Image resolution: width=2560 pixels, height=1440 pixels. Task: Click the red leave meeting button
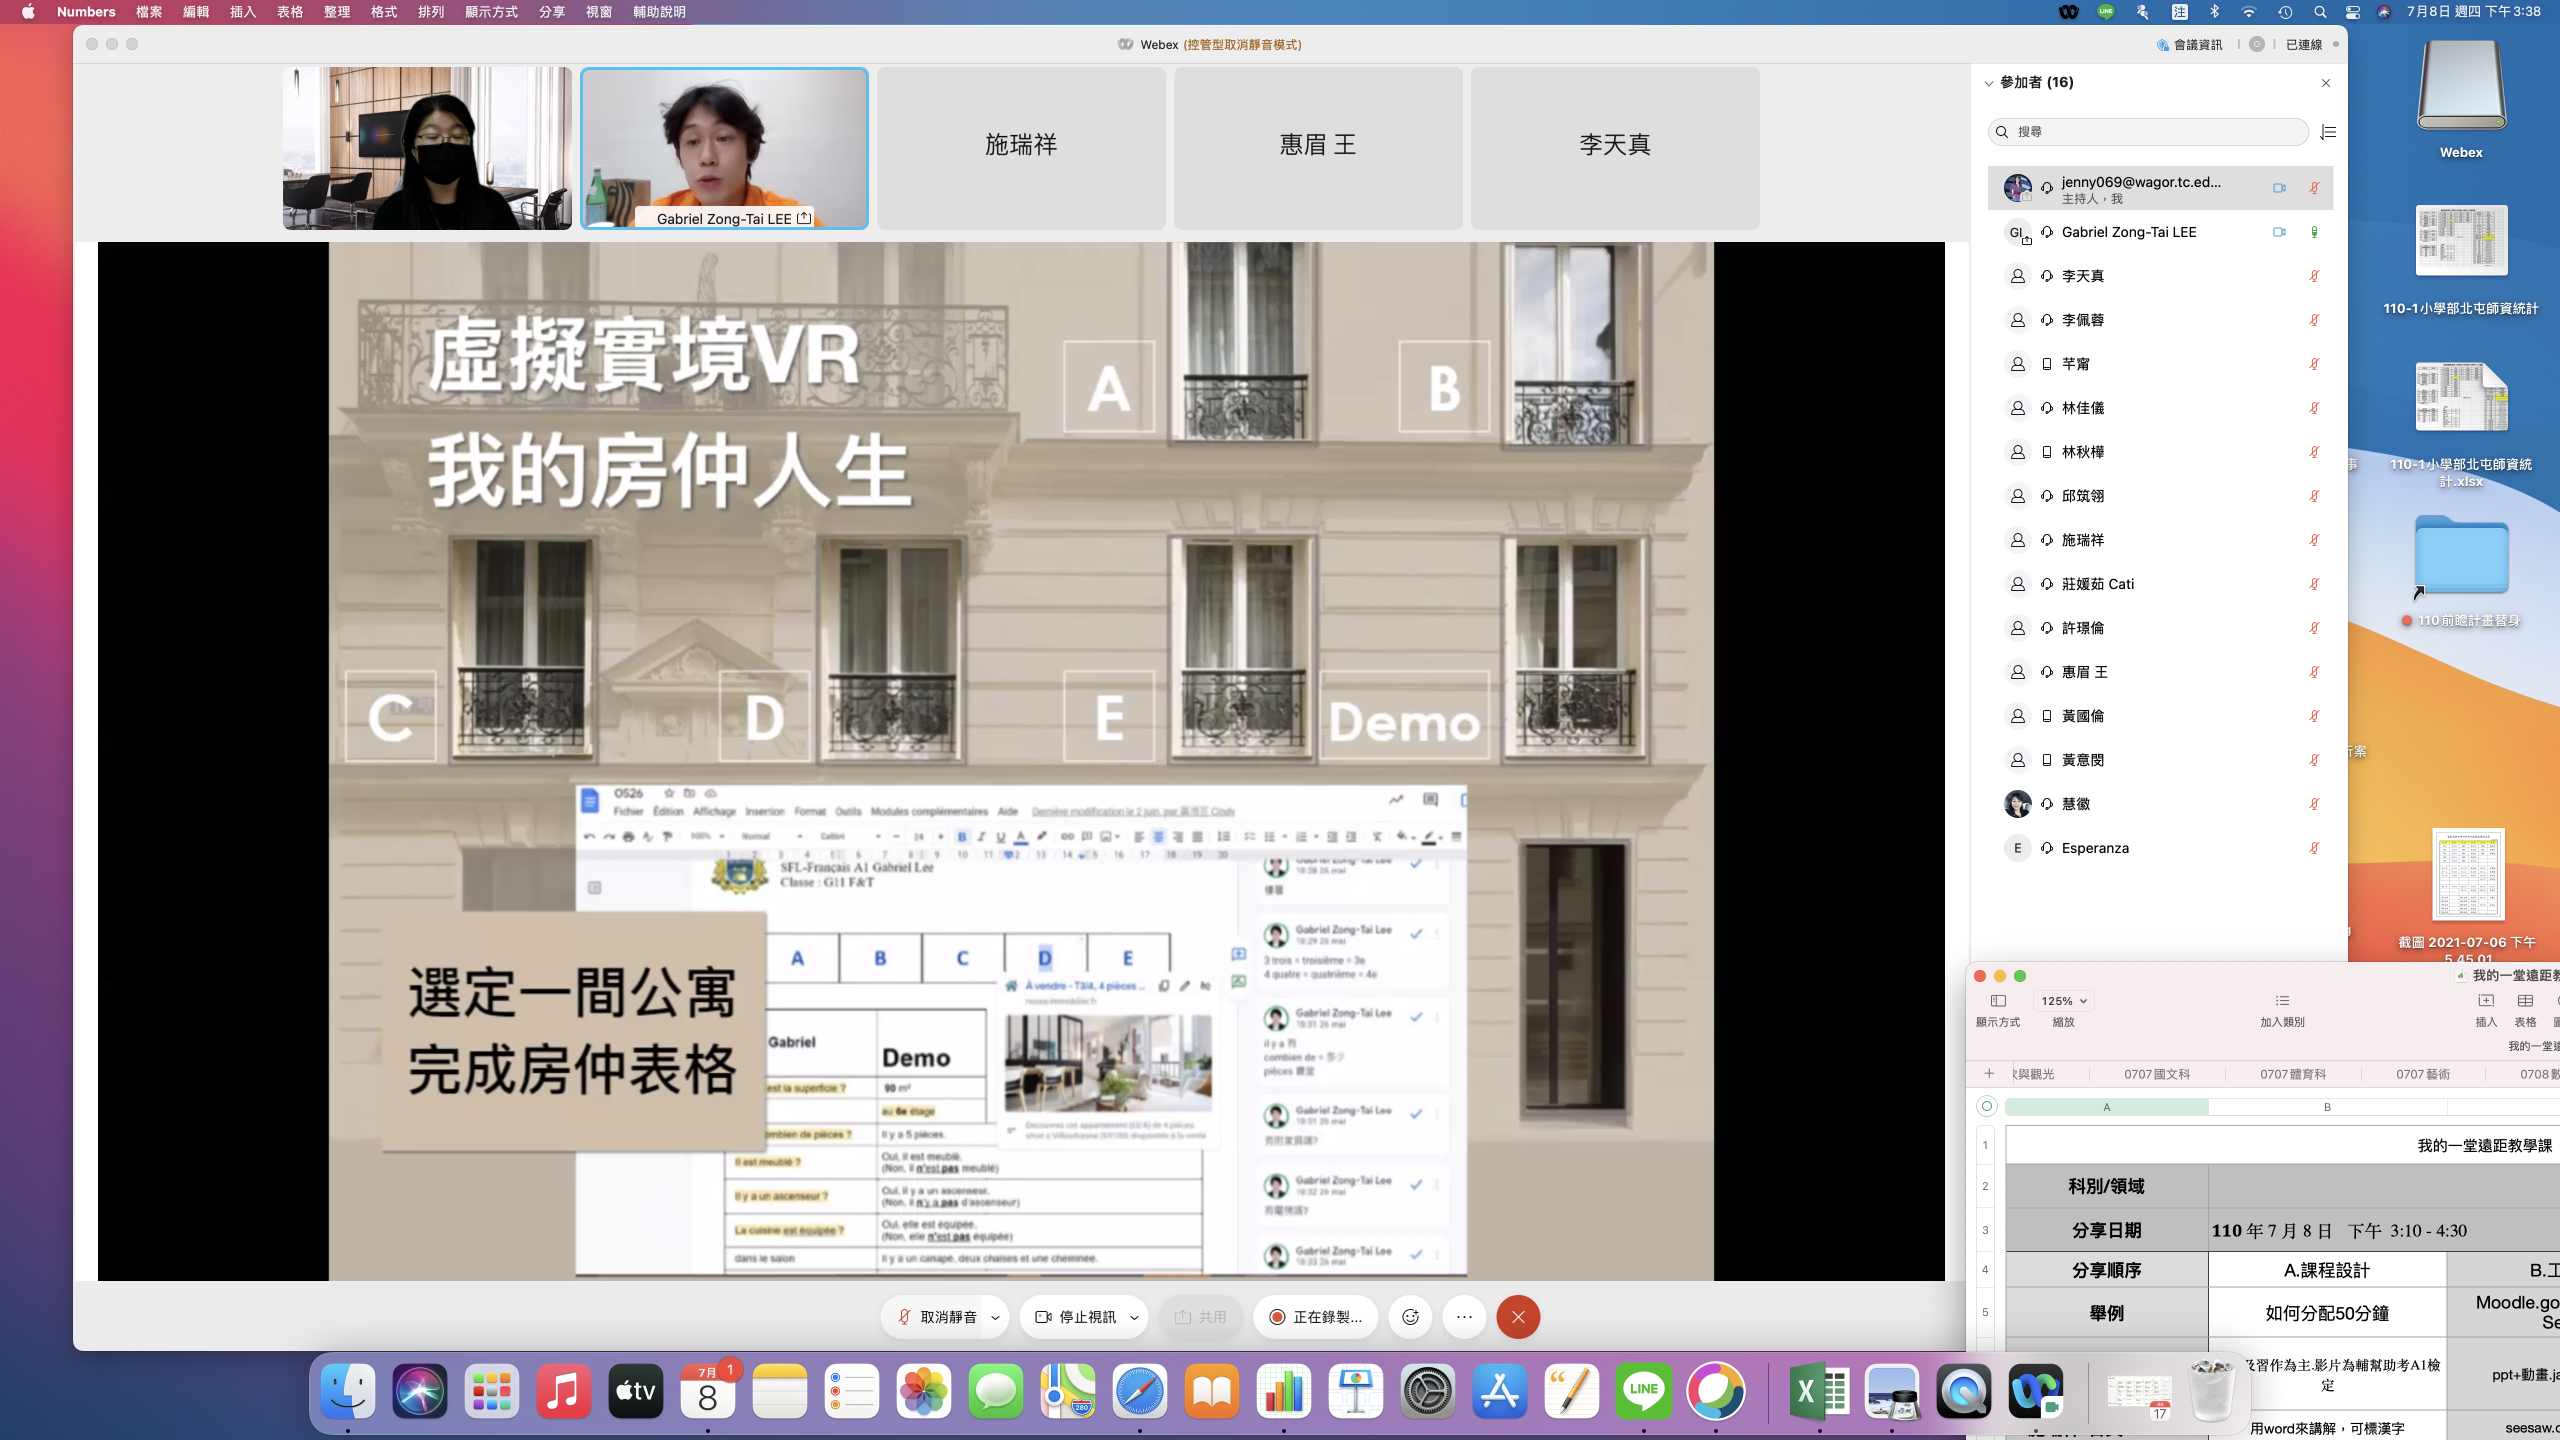(1518, 1317)
